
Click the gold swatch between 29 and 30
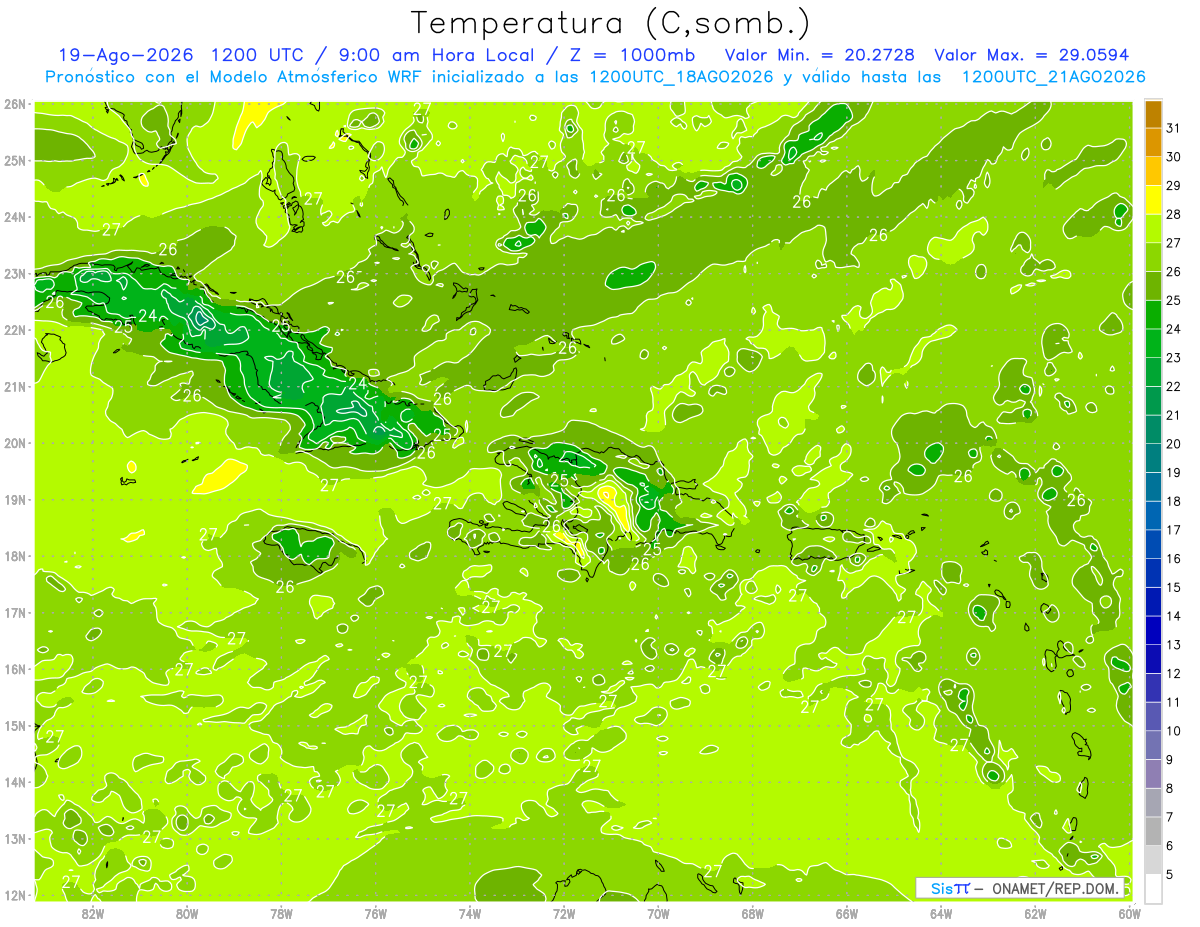tap(1153, 171)
